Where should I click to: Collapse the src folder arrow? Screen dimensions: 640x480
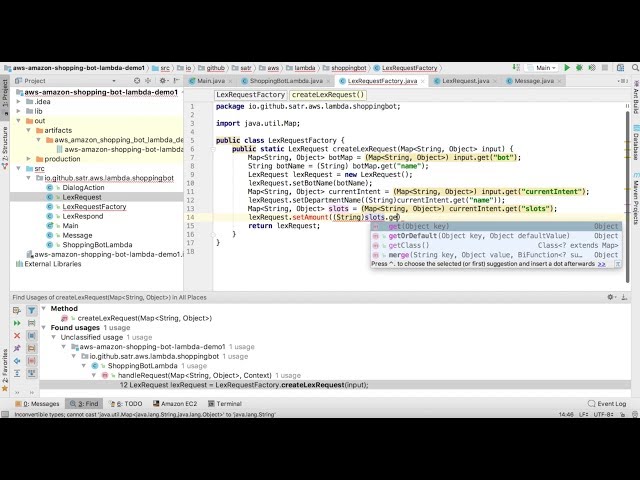18,168
